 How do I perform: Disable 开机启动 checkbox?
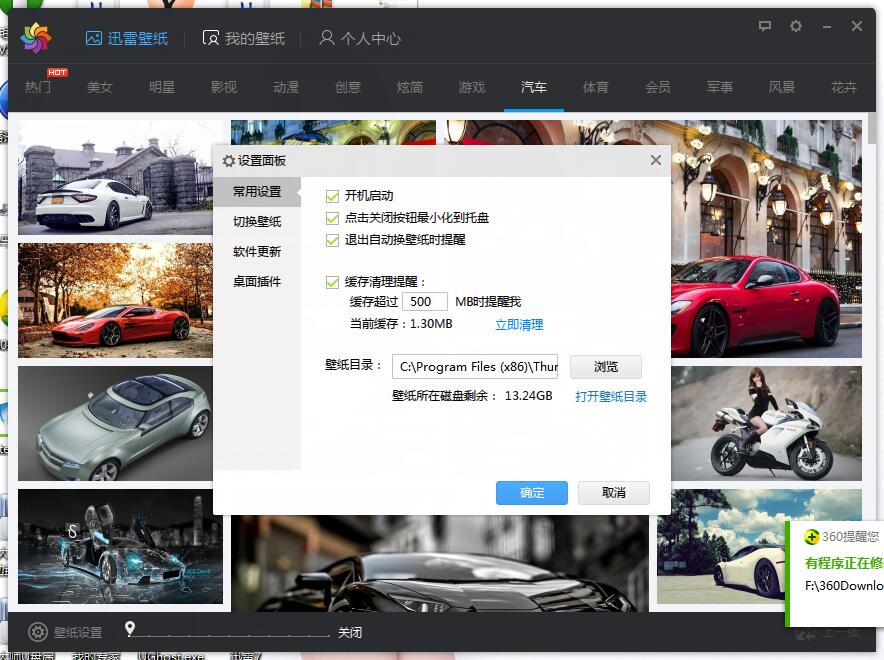click(x=330, y=196)
